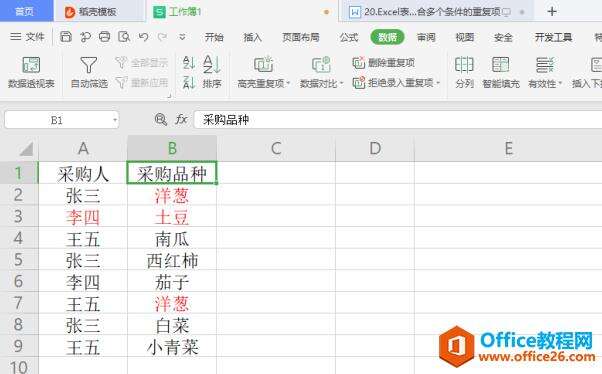The height and width of the screenshot is (374, 602).
Task: Click the zoom magnifier icon by formula bar
Action: point(160,120)
